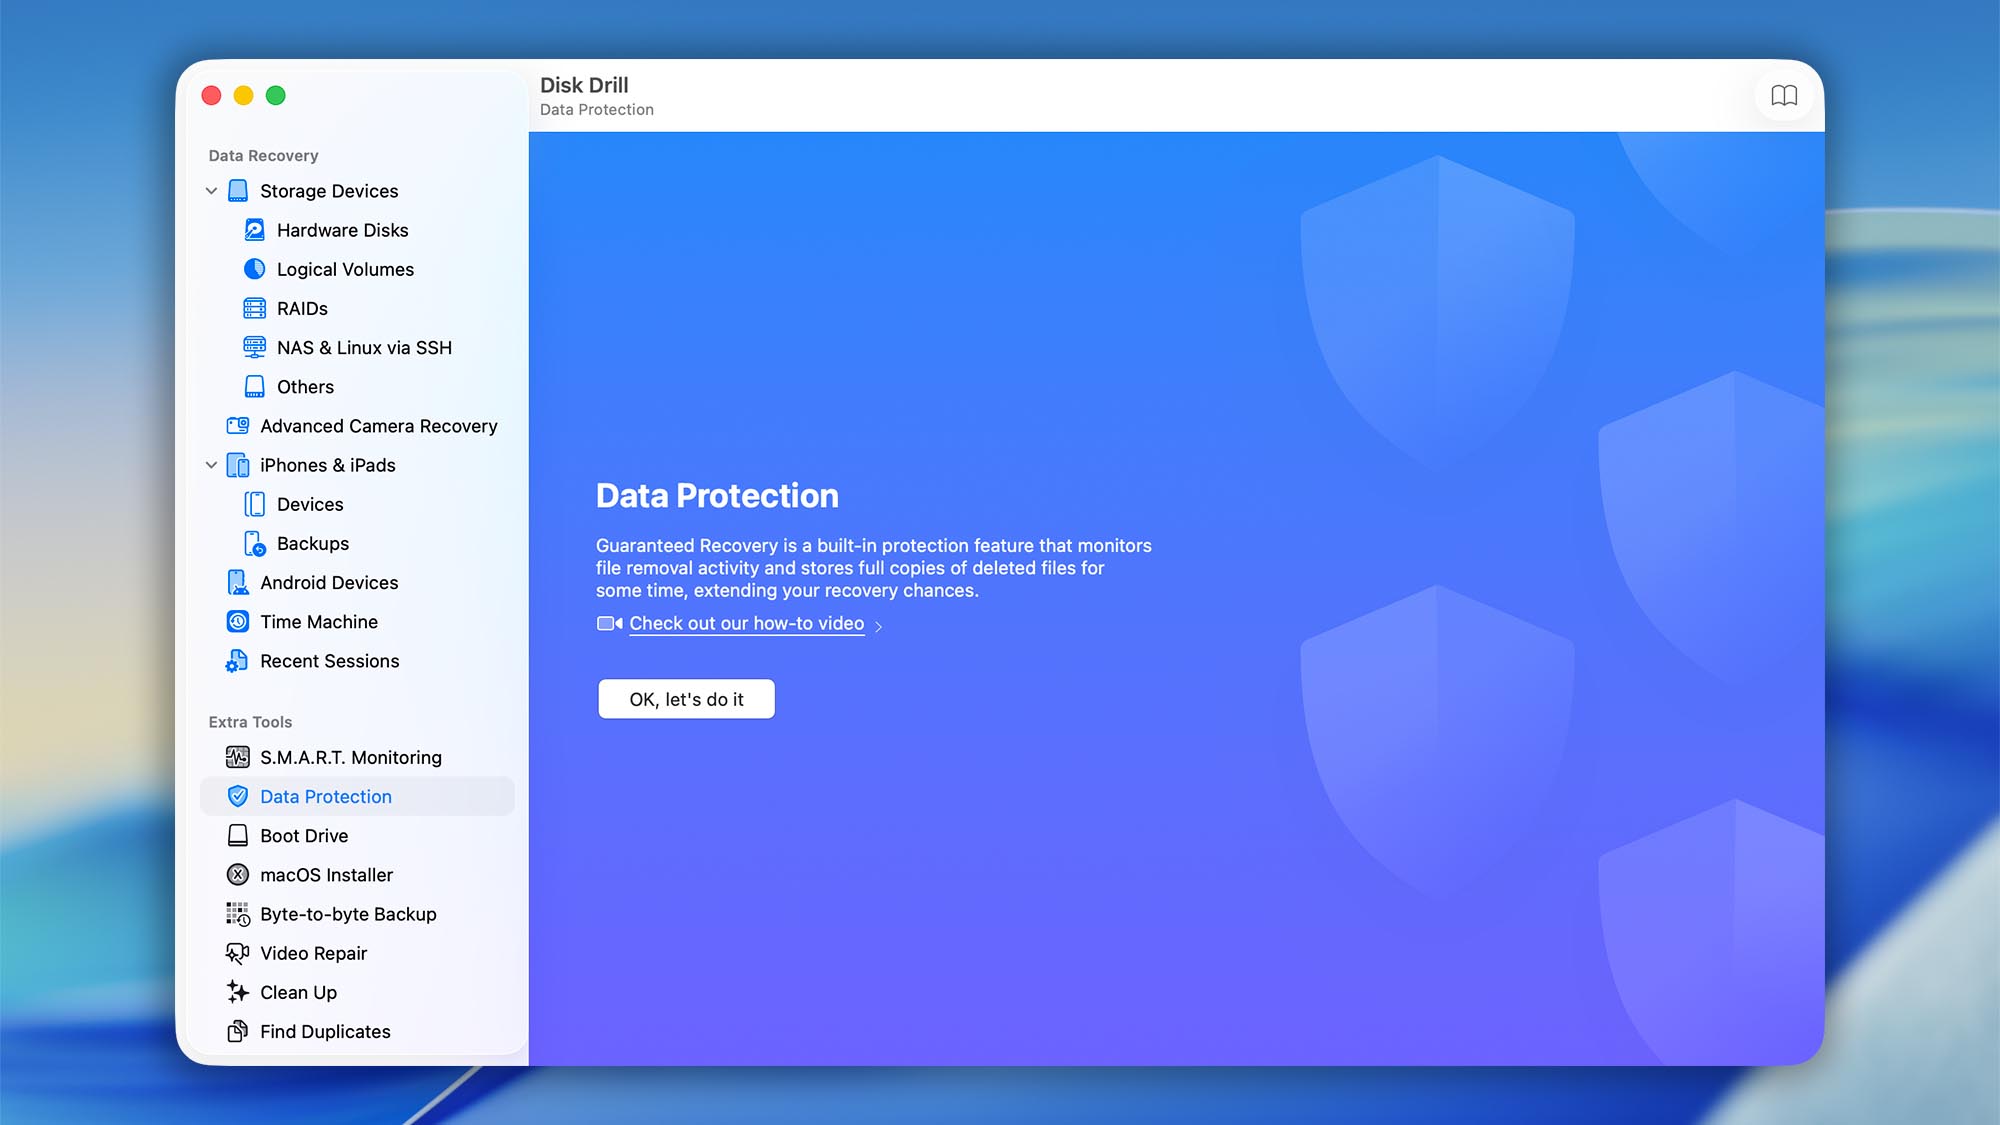
Task: Click the Find Duplicates icon
Action: point(238,1031)
